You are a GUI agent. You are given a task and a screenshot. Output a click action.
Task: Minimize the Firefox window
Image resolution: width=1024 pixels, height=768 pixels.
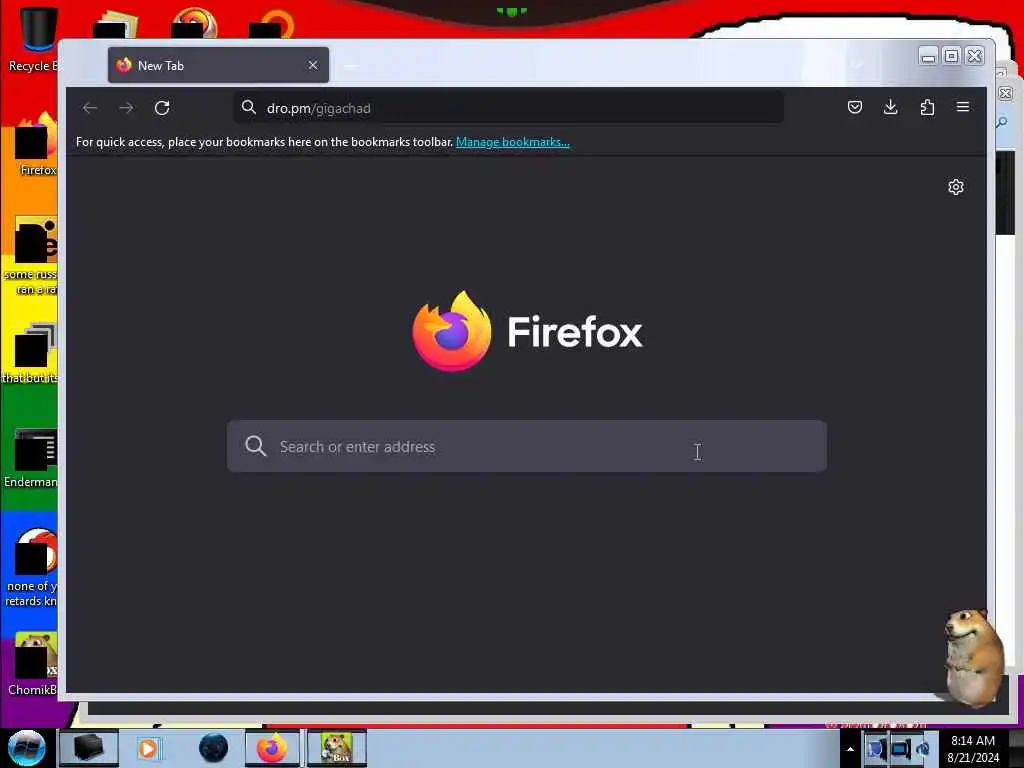tap(927, 56)
